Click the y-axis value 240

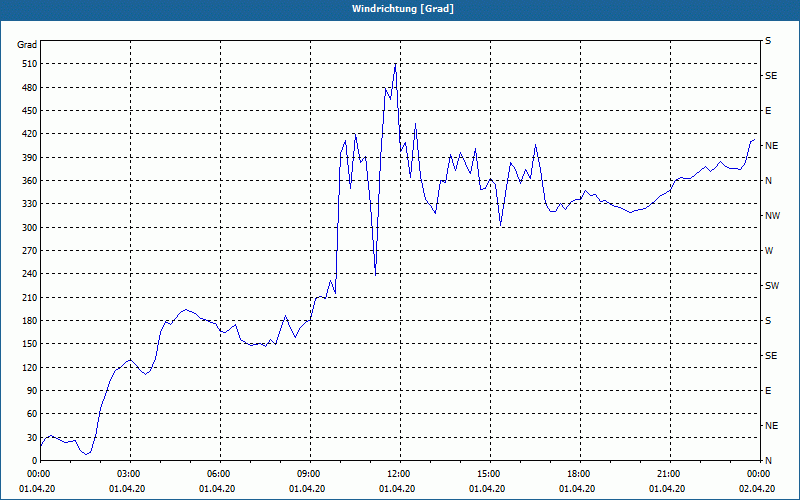[30, 274]
